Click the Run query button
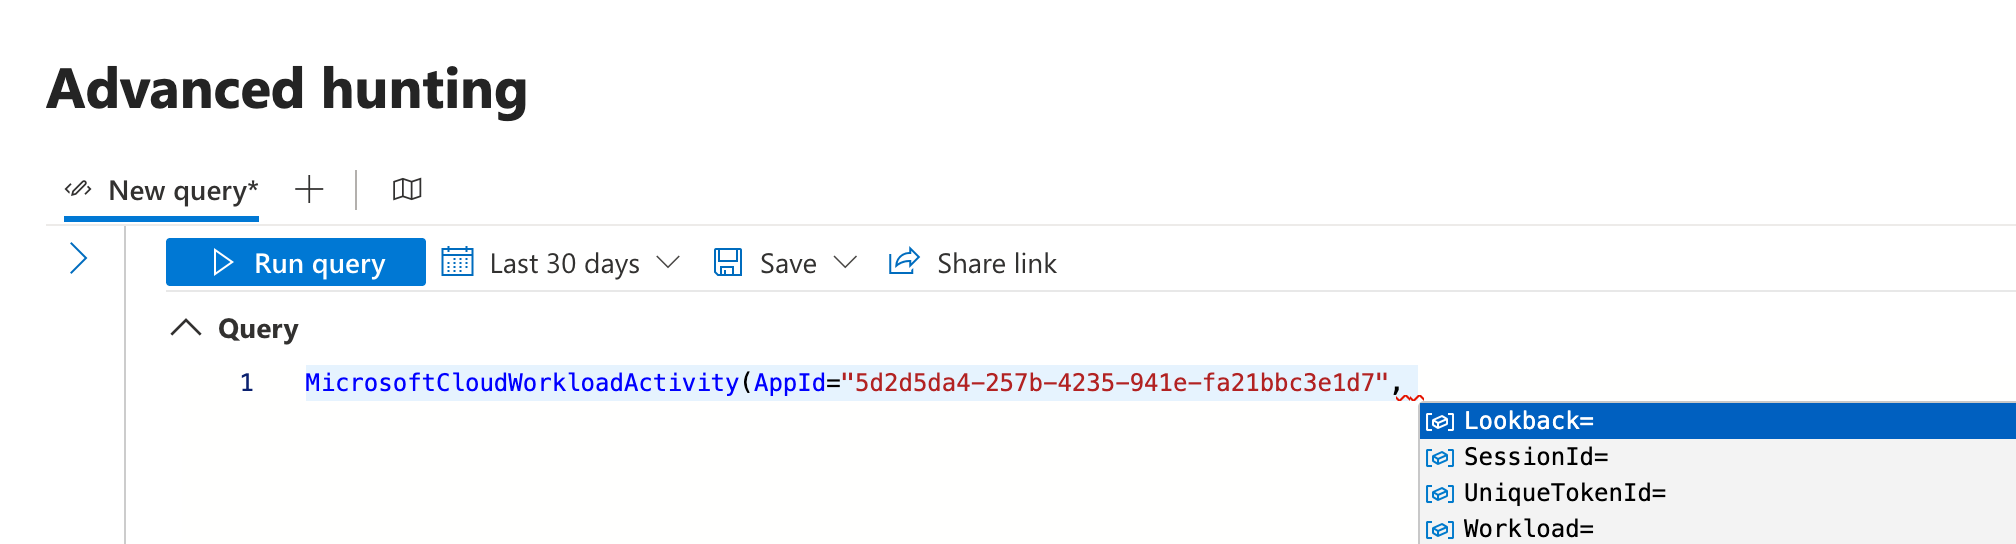 [x=296, y=263]
